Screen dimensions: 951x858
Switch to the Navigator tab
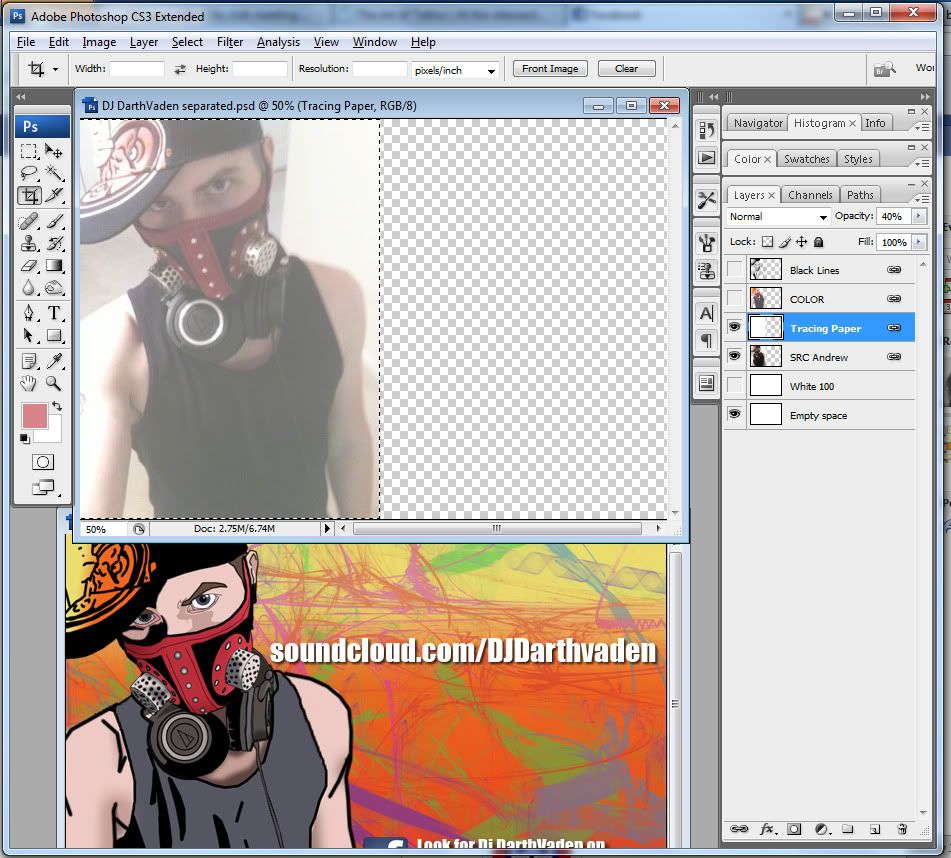(x=758, y=123)
